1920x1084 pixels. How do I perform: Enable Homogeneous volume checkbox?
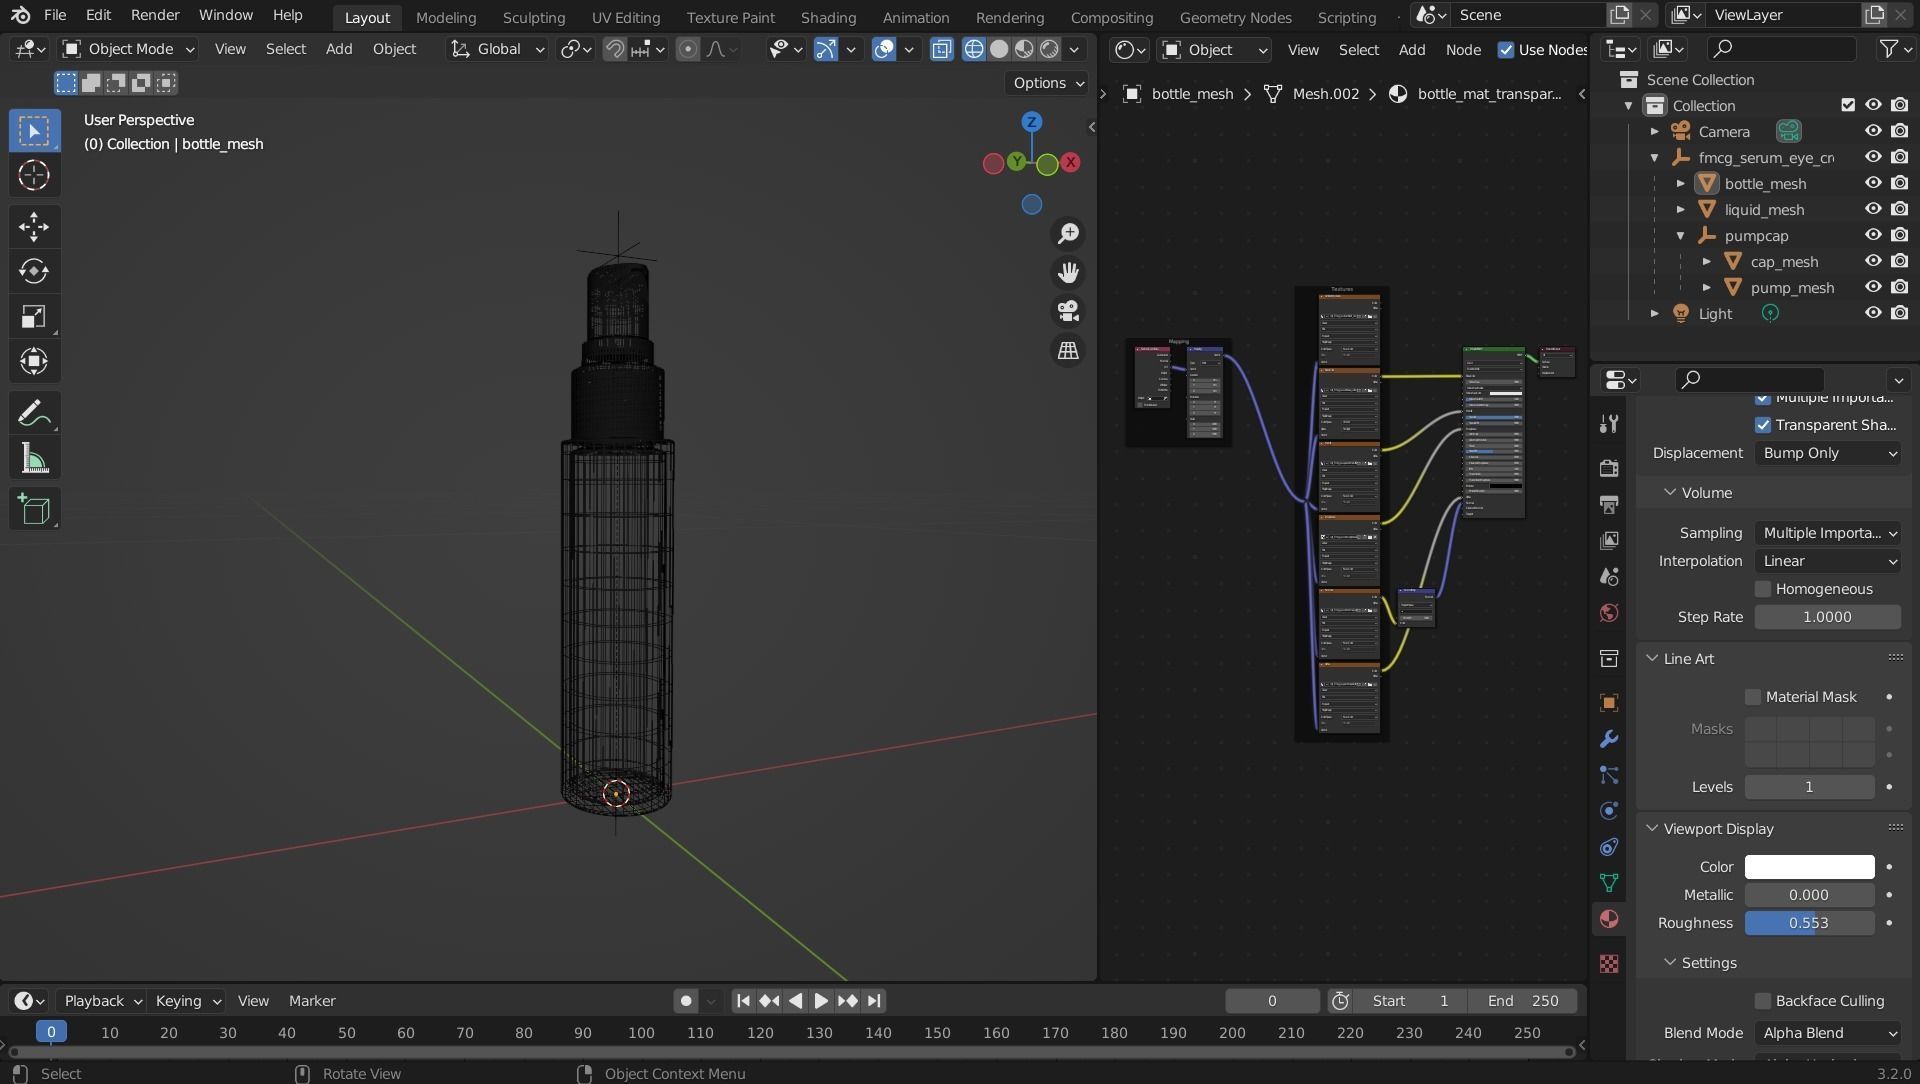(x=1763, y=589)
